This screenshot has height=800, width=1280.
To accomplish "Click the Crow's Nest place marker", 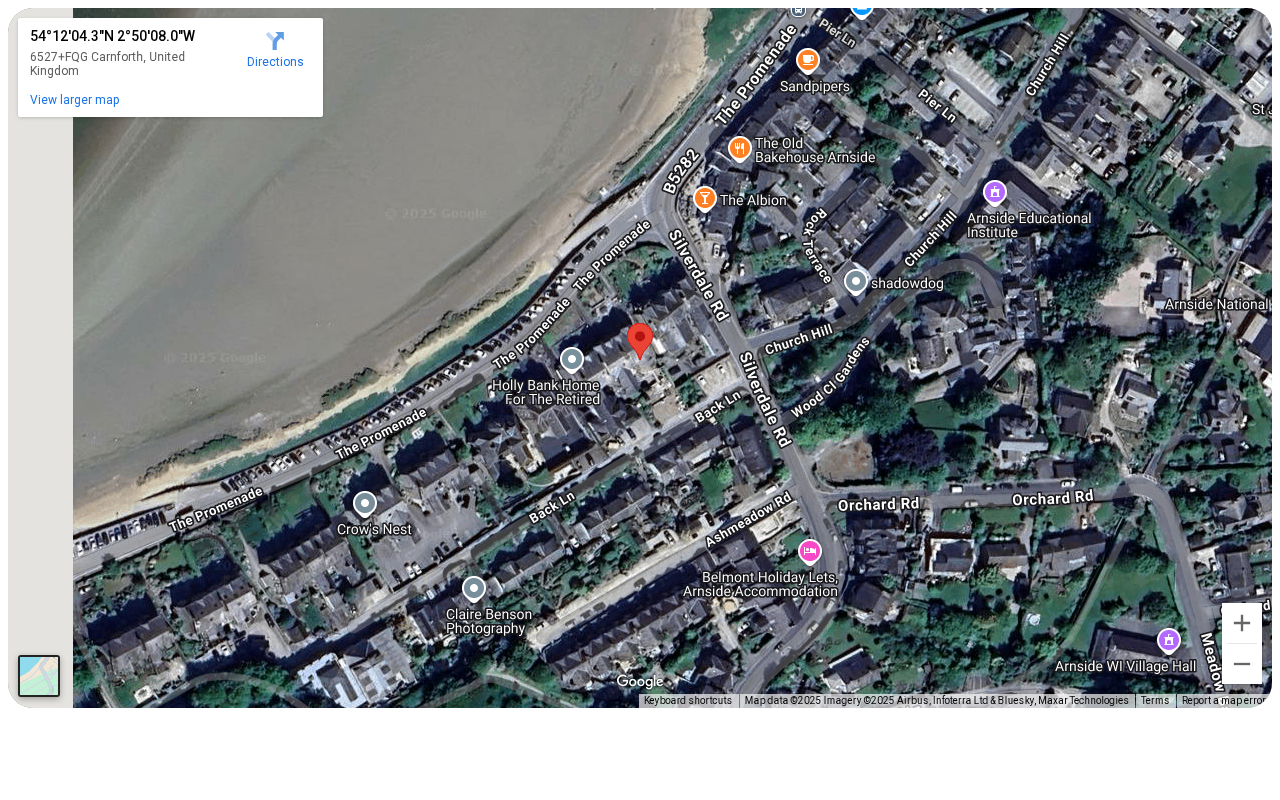I will click(365, 504).
